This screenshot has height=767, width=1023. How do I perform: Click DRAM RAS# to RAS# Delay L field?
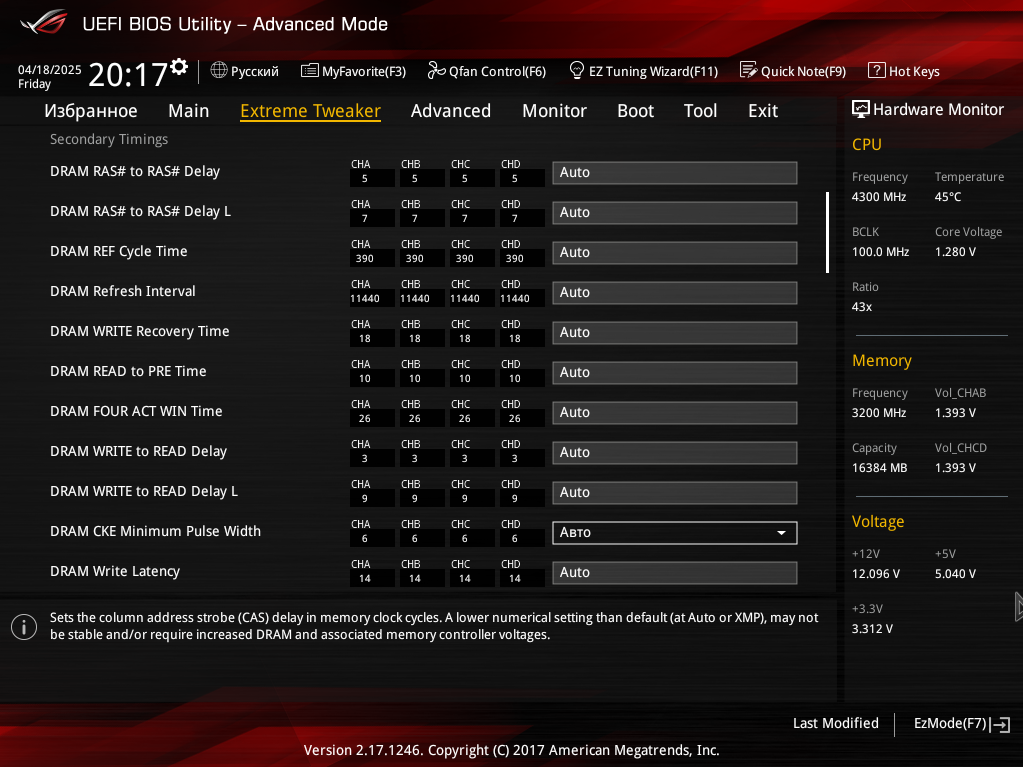tap(675, 213)
